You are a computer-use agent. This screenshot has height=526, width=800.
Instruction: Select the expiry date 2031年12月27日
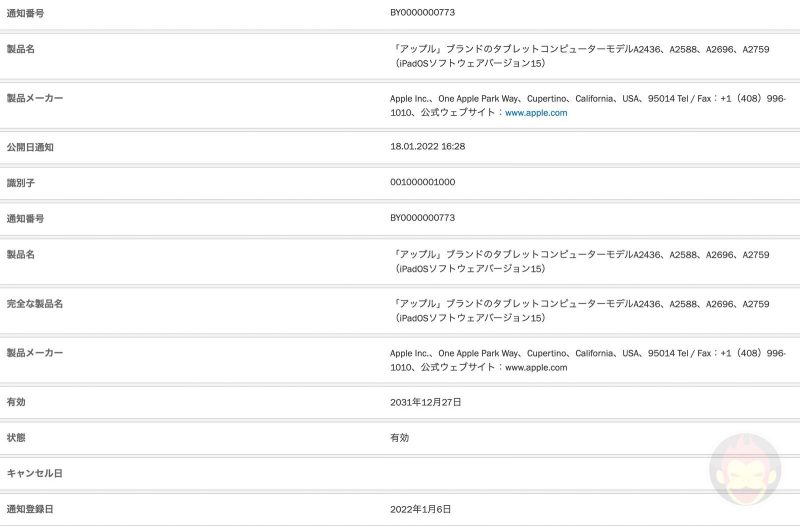pyautogui.click(x=426, y=402)
